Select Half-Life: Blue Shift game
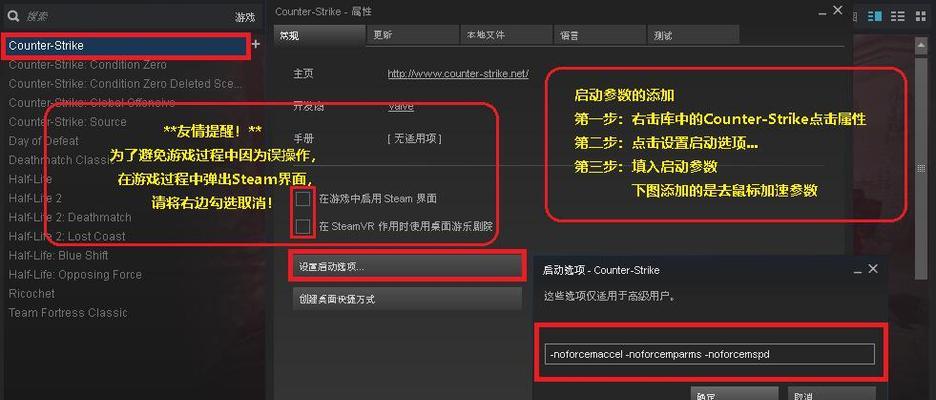Image resolution: width=936 pixels, height=400 pixels. click(x=58, y=256)
